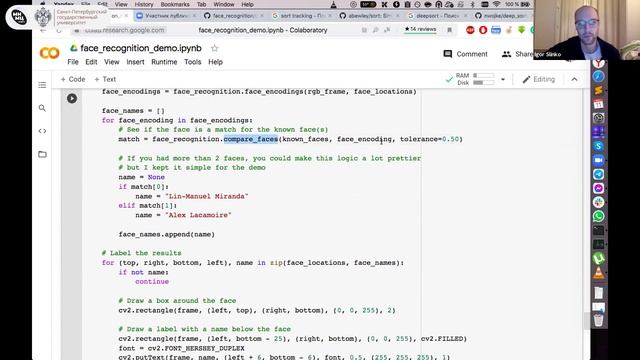Collapse the header with the up chevron
Screen dimensions: 640x360
click(x=574, y=79)
